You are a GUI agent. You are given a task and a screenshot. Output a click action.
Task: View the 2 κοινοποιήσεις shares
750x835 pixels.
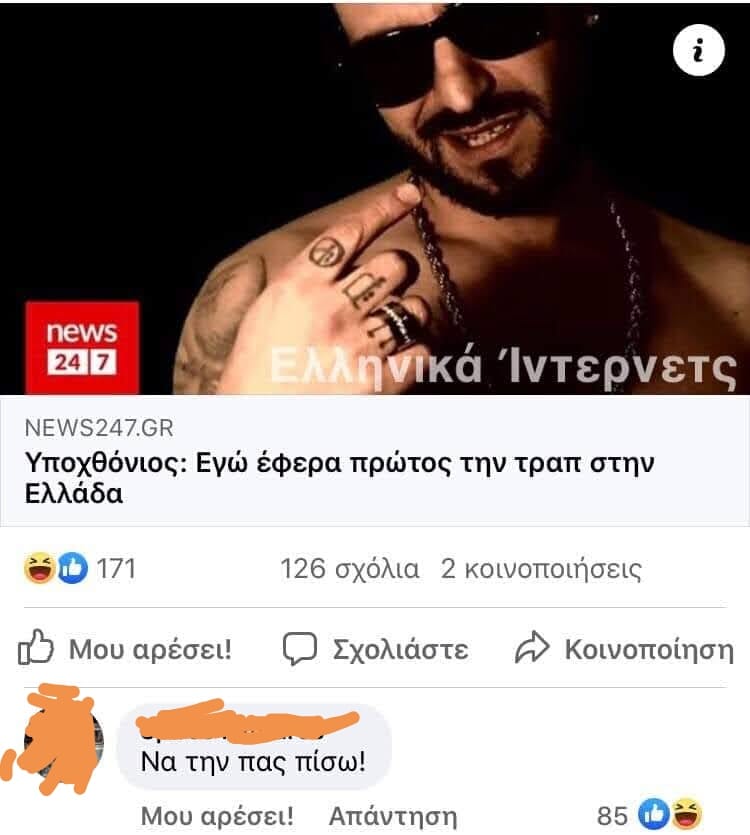pyautogui.click(x=541, y=569)
